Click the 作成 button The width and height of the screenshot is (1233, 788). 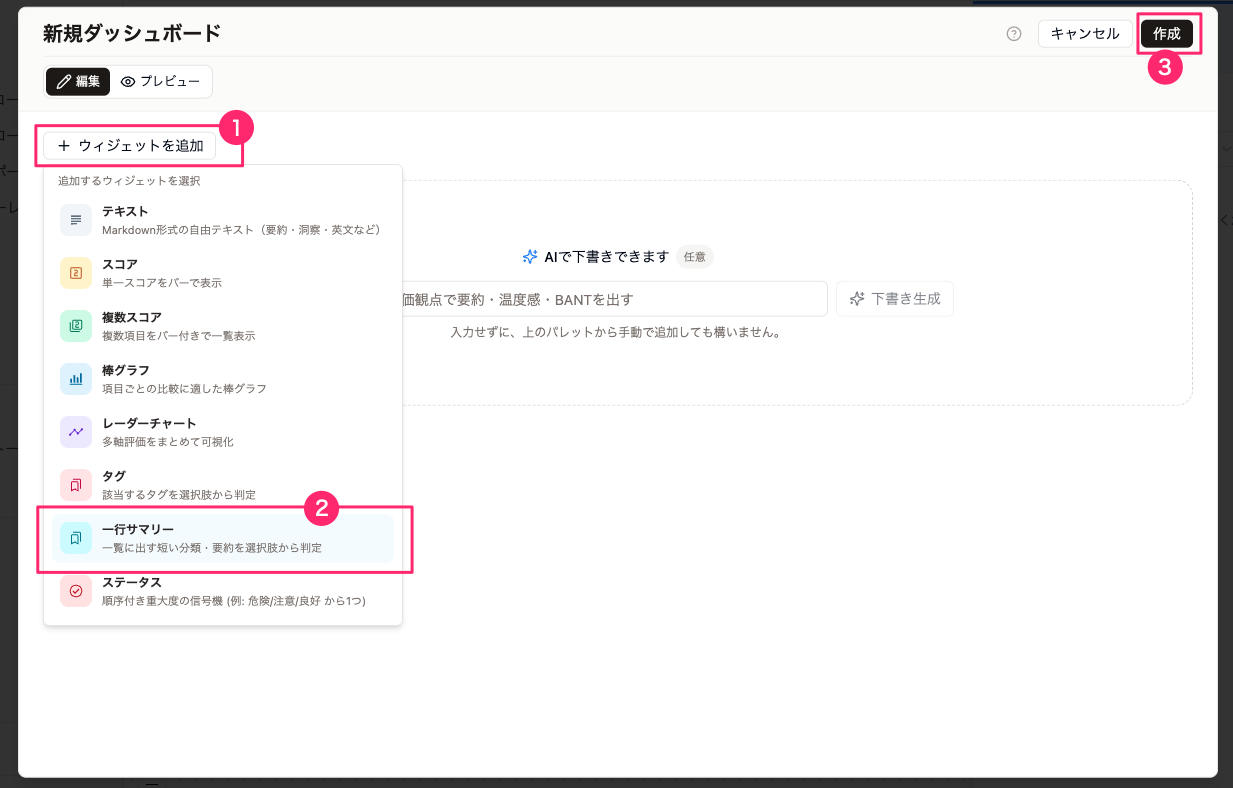pos(1167,33)
